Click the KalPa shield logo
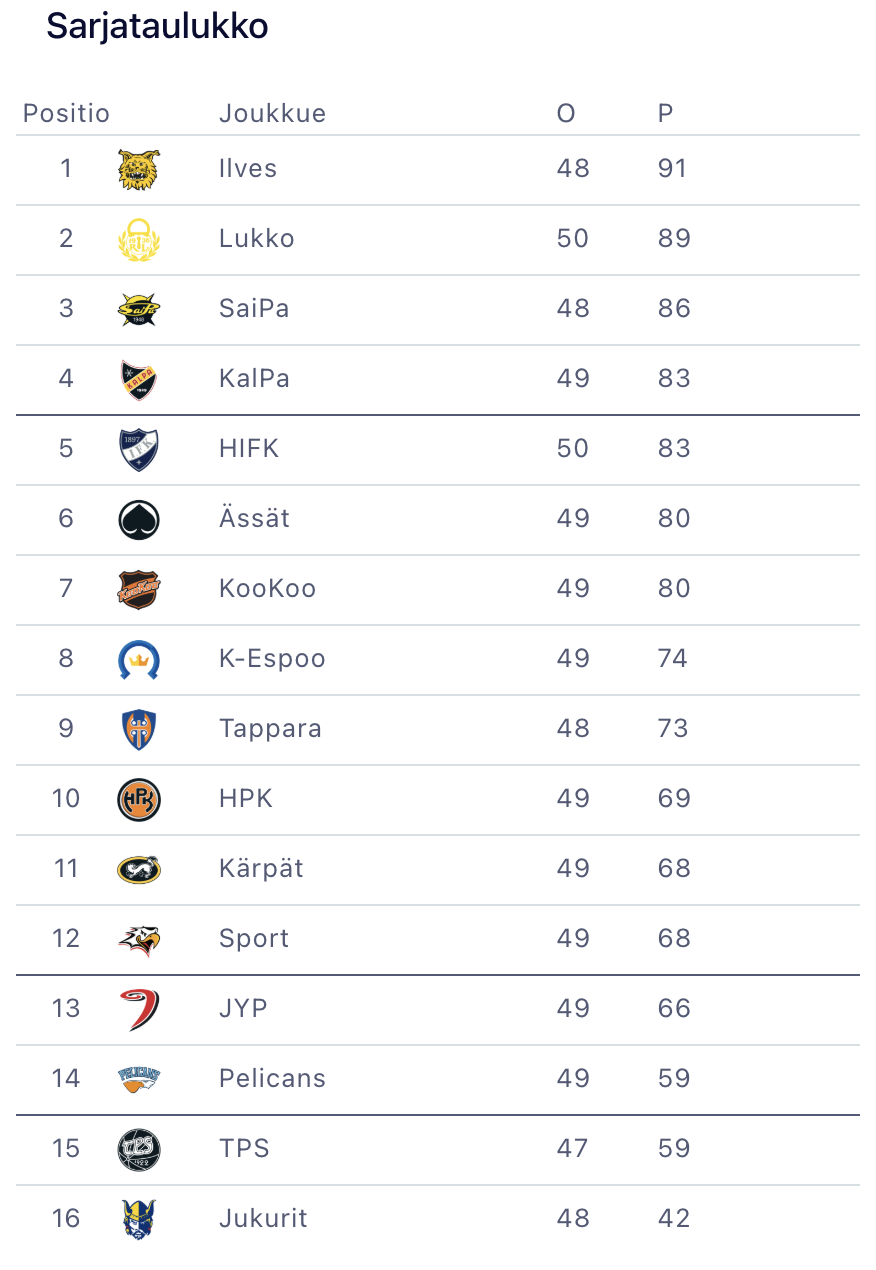Screen dimensions: 876x1270 click(x=139, y=380)
